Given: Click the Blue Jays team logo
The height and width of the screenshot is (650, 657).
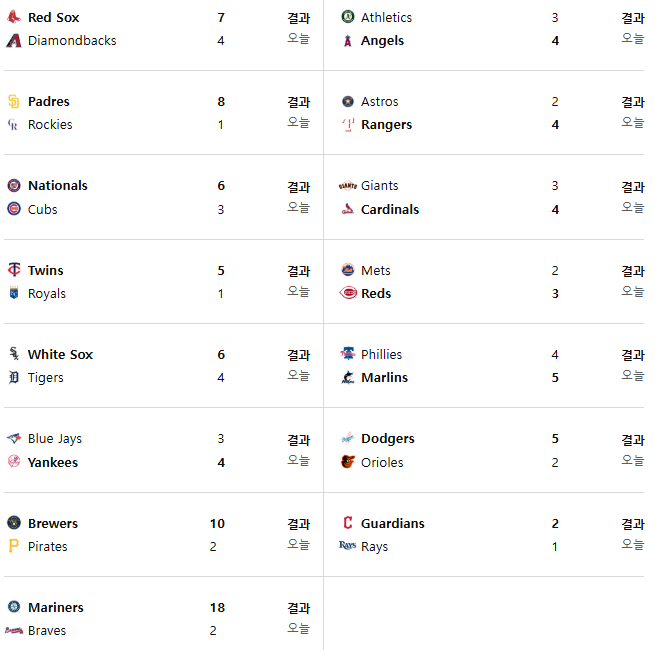Looking at the screenshot, I should point(14,438).
